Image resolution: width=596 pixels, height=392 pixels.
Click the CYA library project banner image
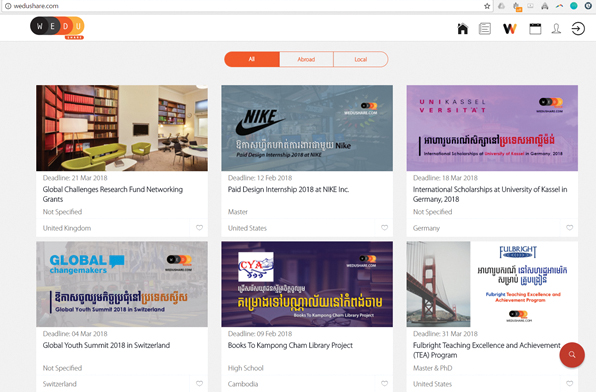tap(307, 284)
